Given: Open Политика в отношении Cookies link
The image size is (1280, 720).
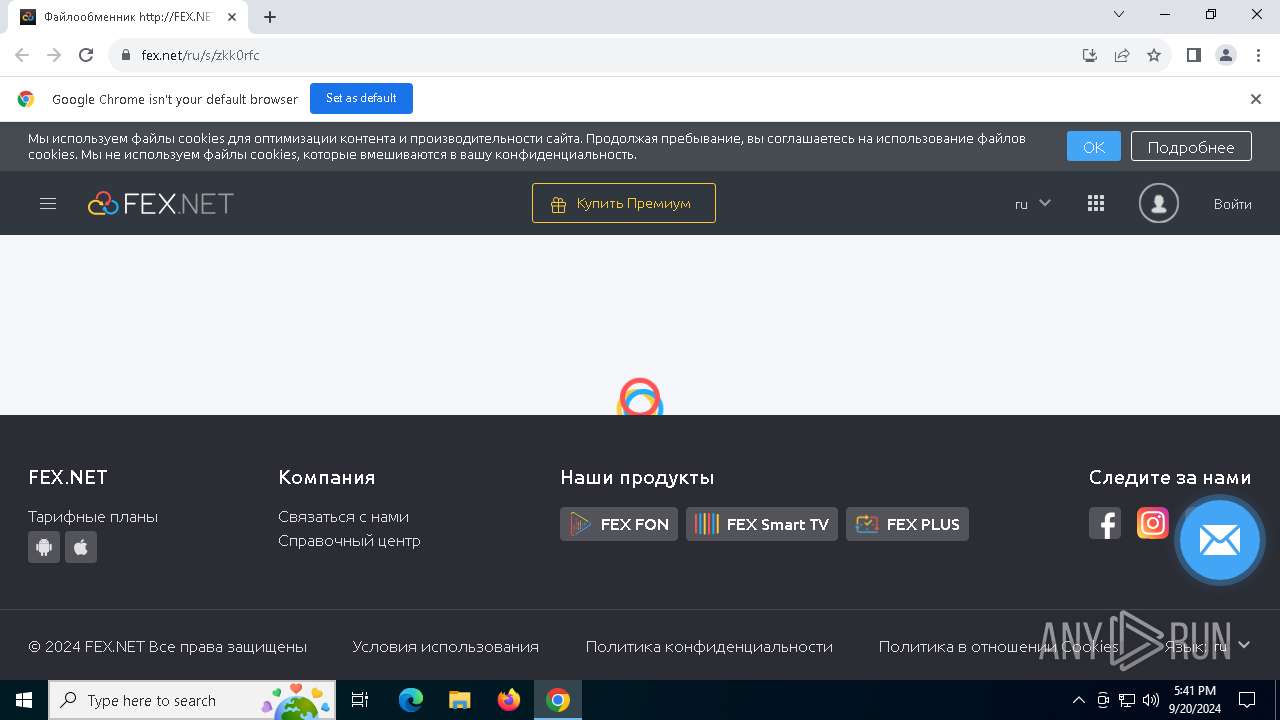Looking at the screenshot, I should pos(998,647).
